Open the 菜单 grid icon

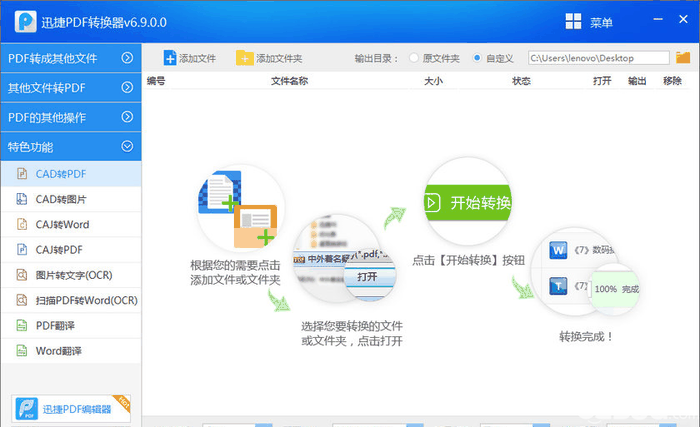[573, 21]
